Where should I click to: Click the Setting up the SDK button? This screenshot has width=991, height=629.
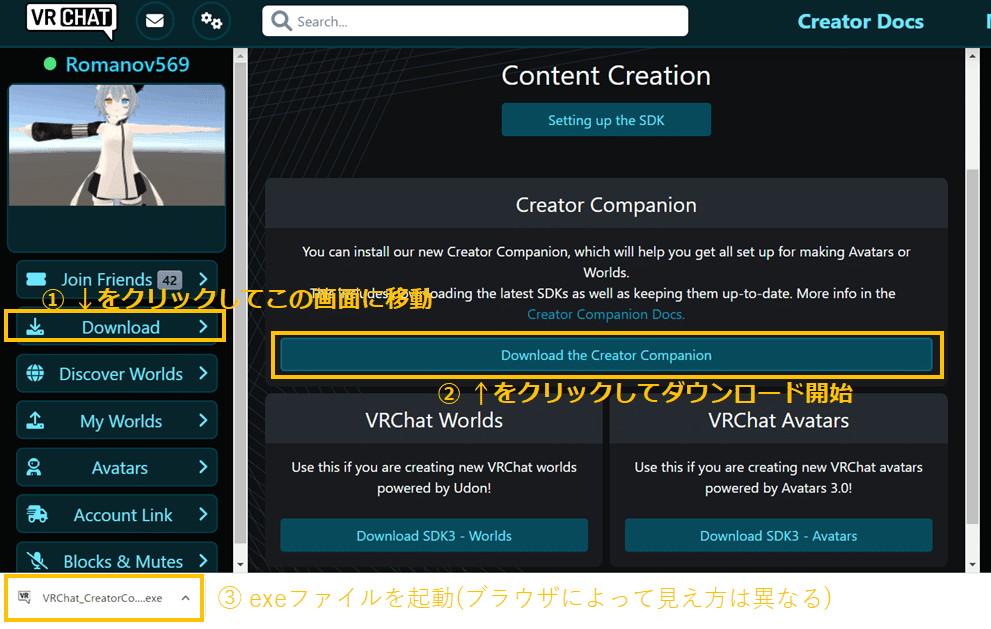tap(606, 119)
